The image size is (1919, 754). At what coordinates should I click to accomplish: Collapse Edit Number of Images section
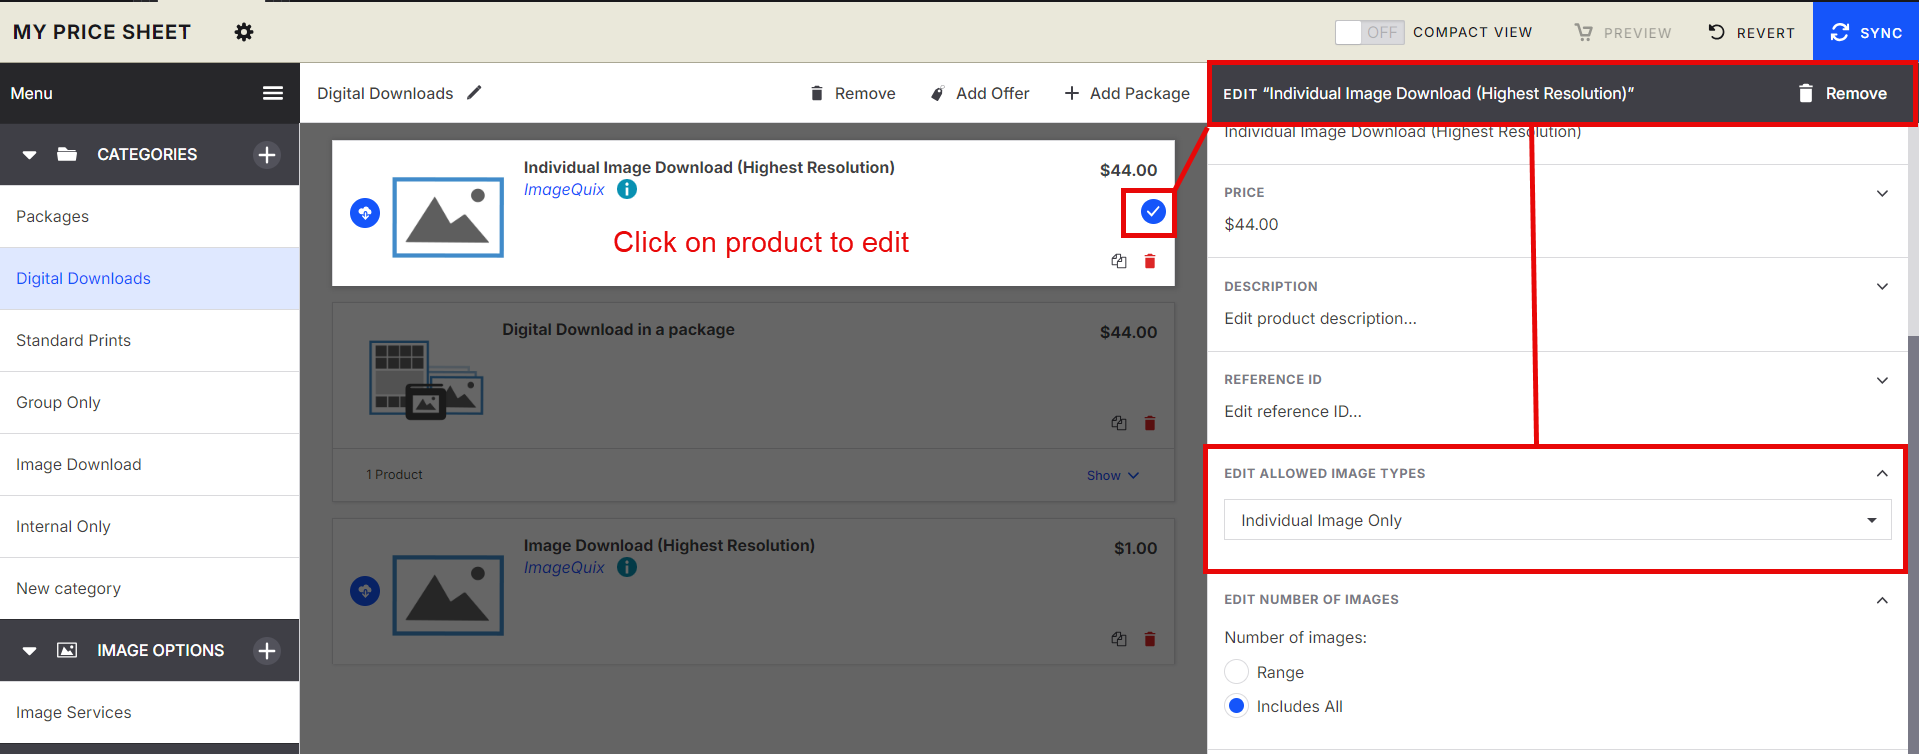[x=1882, y=600]
